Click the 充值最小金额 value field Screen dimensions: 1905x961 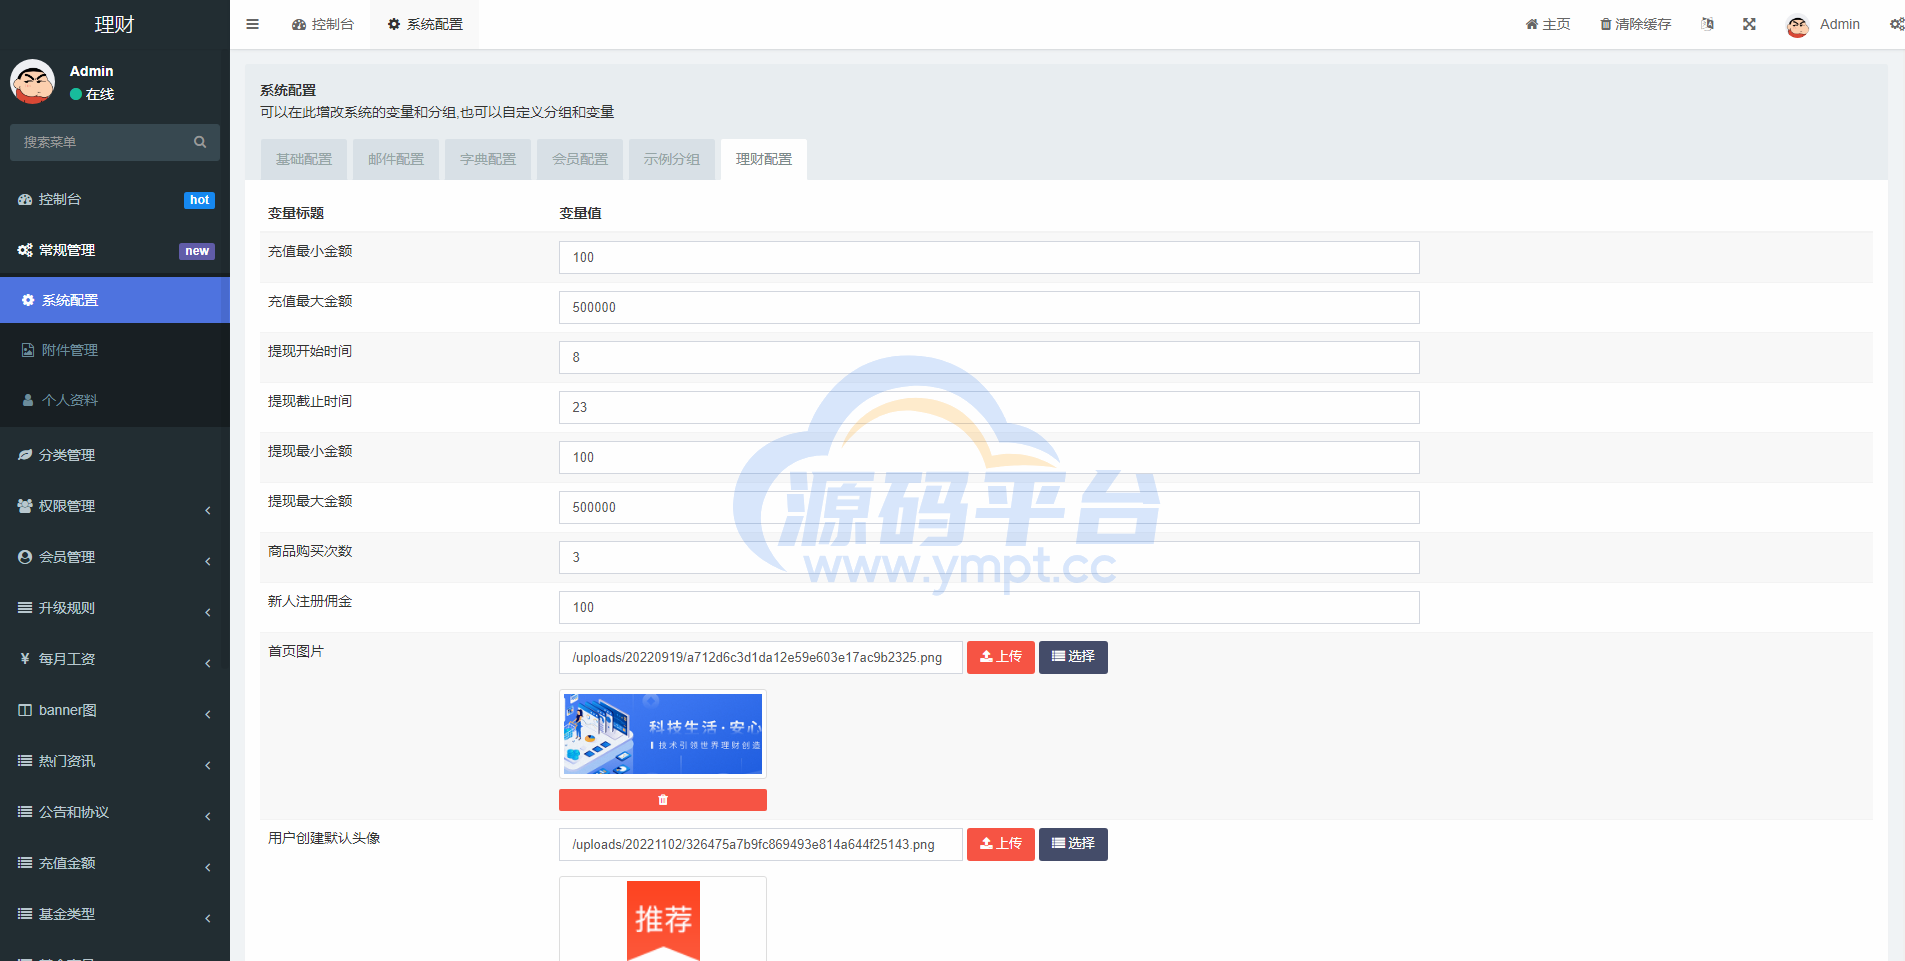[x=989, y=257]
